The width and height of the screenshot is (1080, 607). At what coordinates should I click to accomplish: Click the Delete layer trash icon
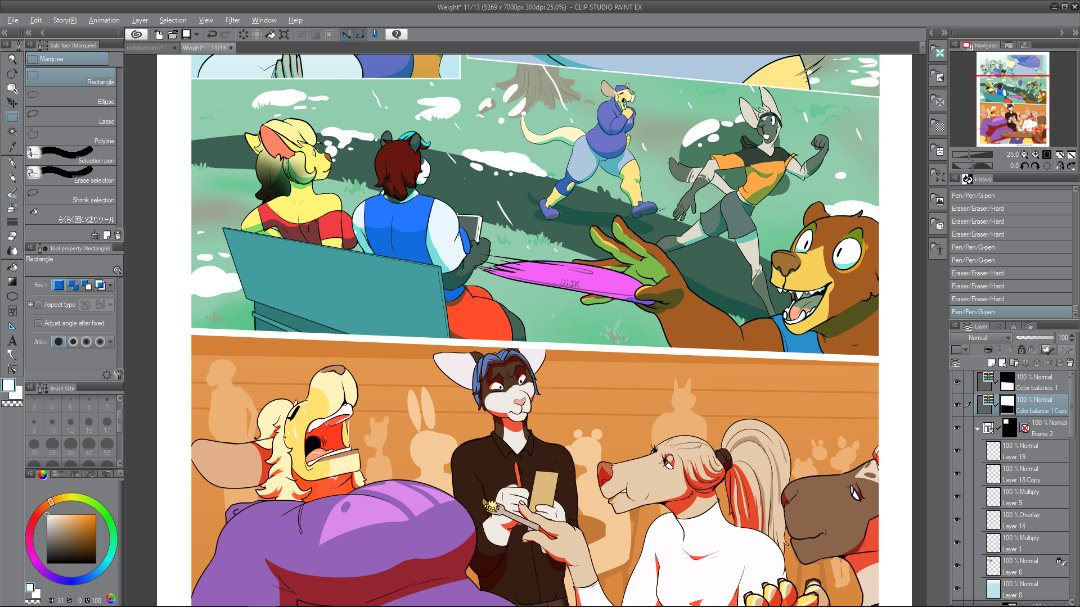coord(1070,362)
